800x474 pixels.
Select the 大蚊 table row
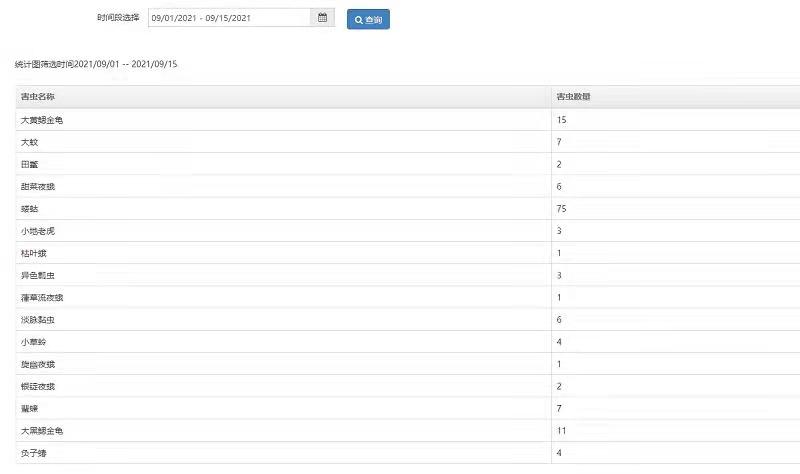31,142
